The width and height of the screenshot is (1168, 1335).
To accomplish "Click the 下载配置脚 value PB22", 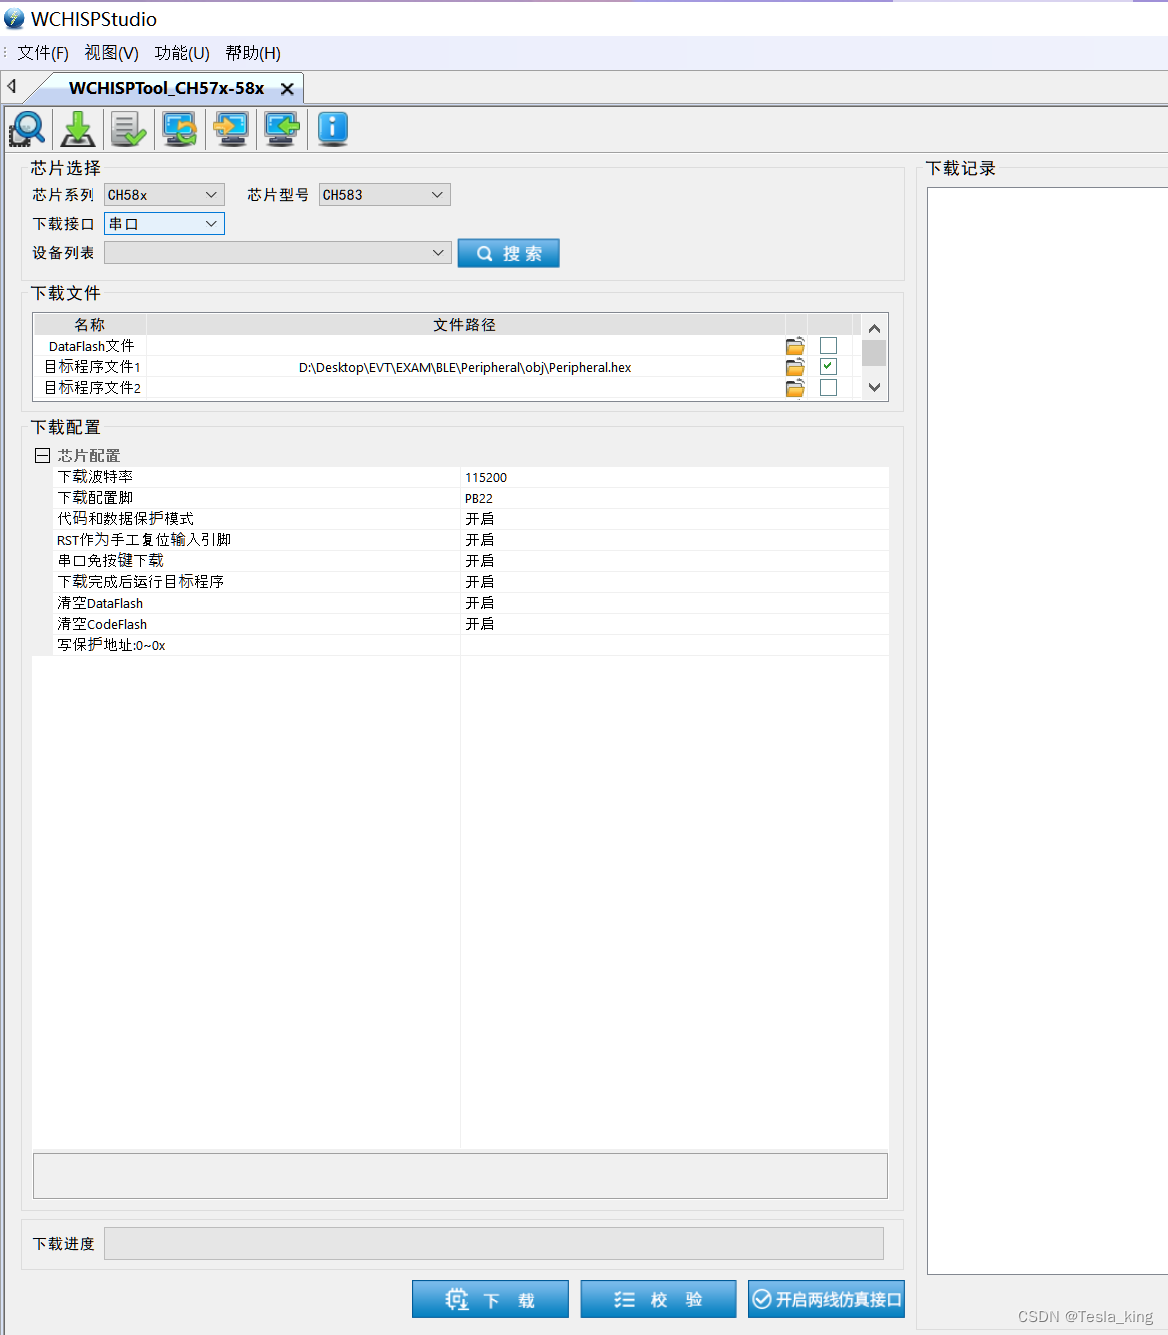I will click(x=674, y=498).
